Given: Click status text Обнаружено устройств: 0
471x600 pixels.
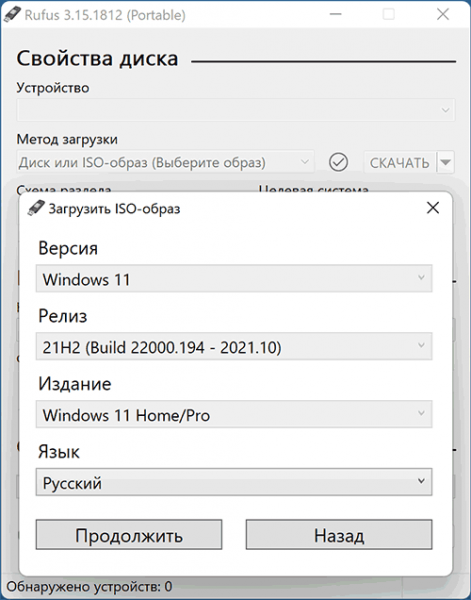Looking at the screenshot, I should 89,586.
